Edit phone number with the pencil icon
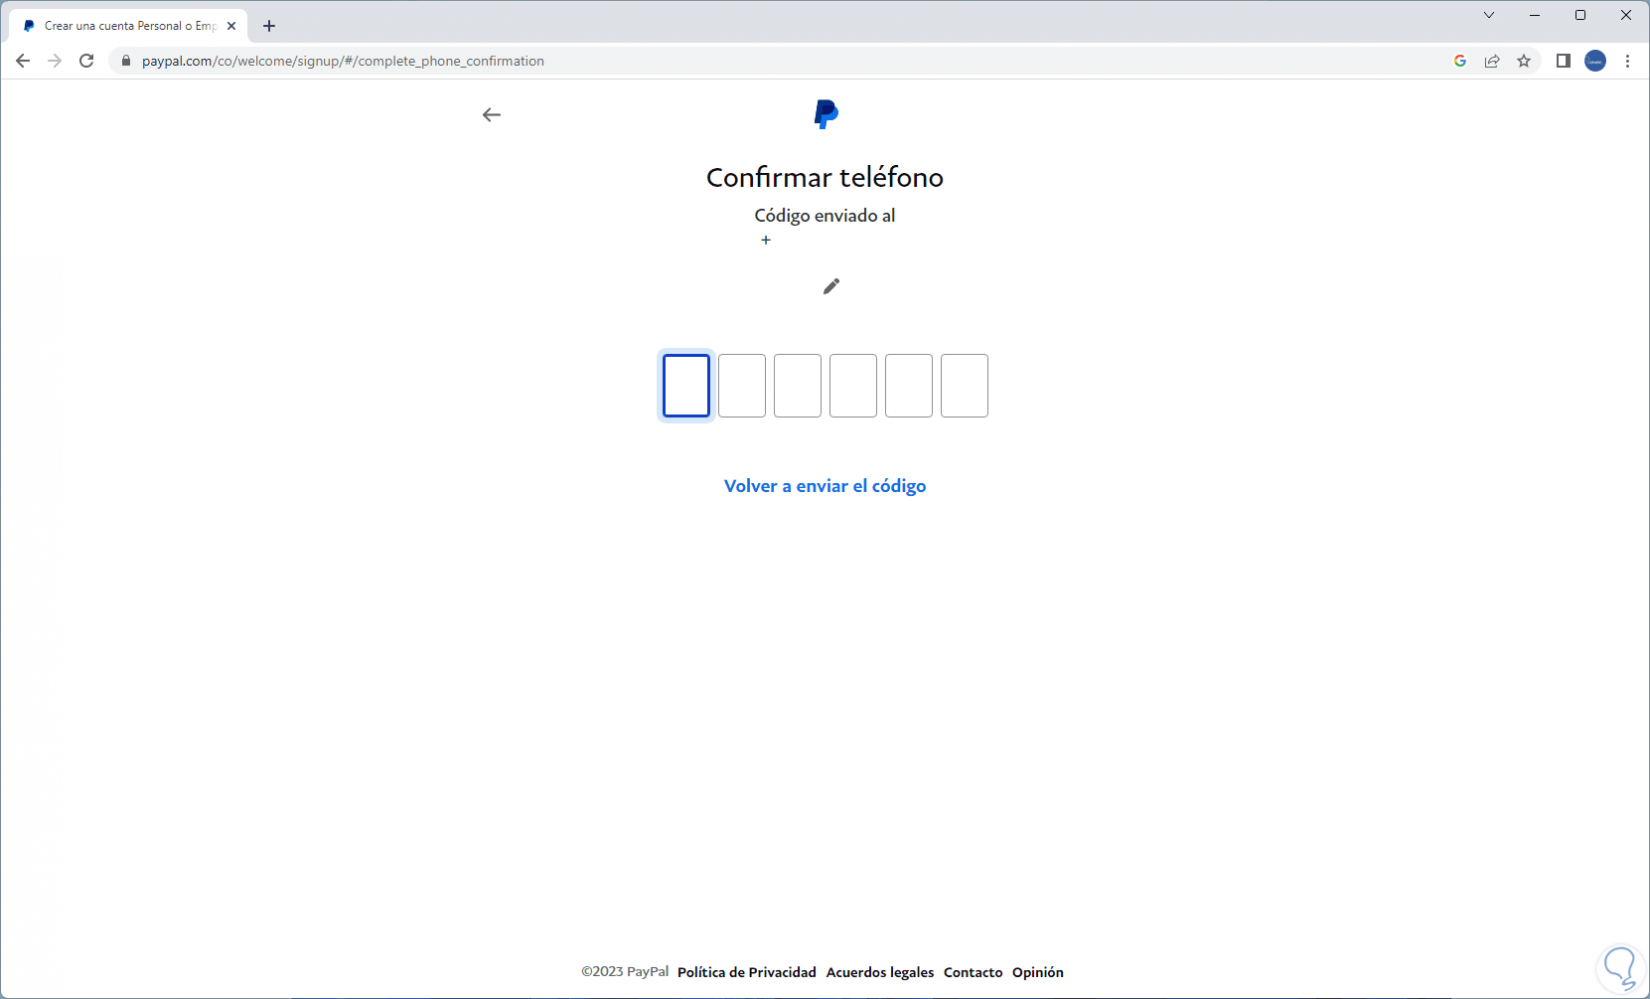This screenshot has height=999, width=1650. 831,286
